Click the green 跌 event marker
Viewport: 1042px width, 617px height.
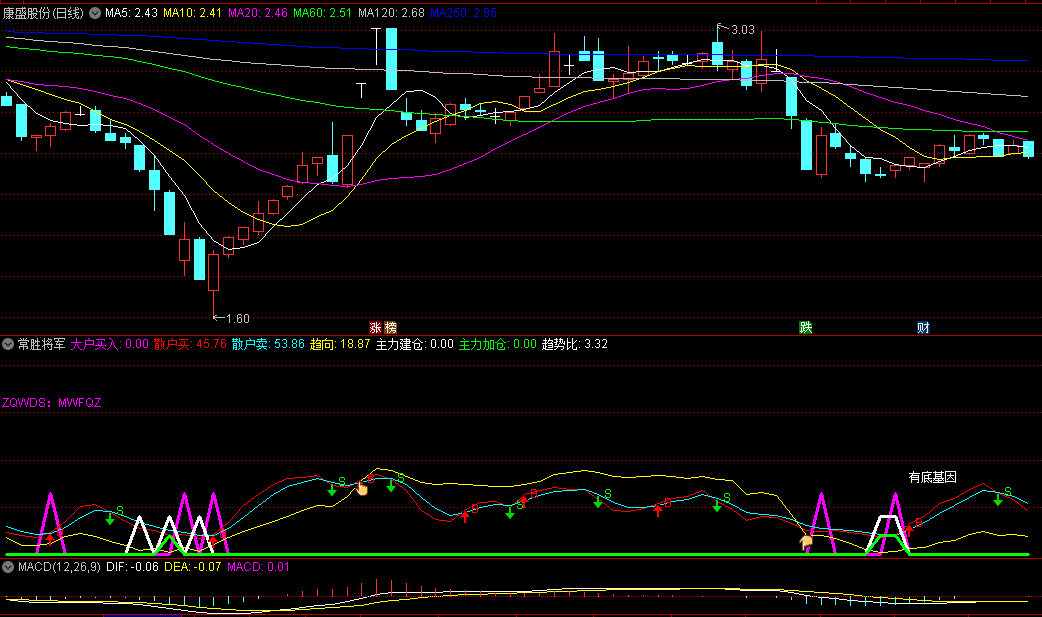(804, 328)
